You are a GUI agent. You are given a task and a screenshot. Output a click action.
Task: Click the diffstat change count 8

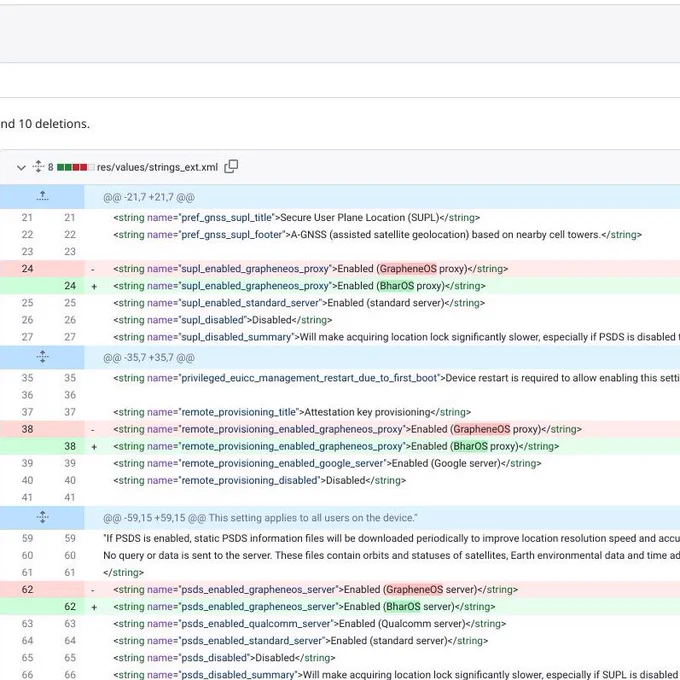pos(51,167)
